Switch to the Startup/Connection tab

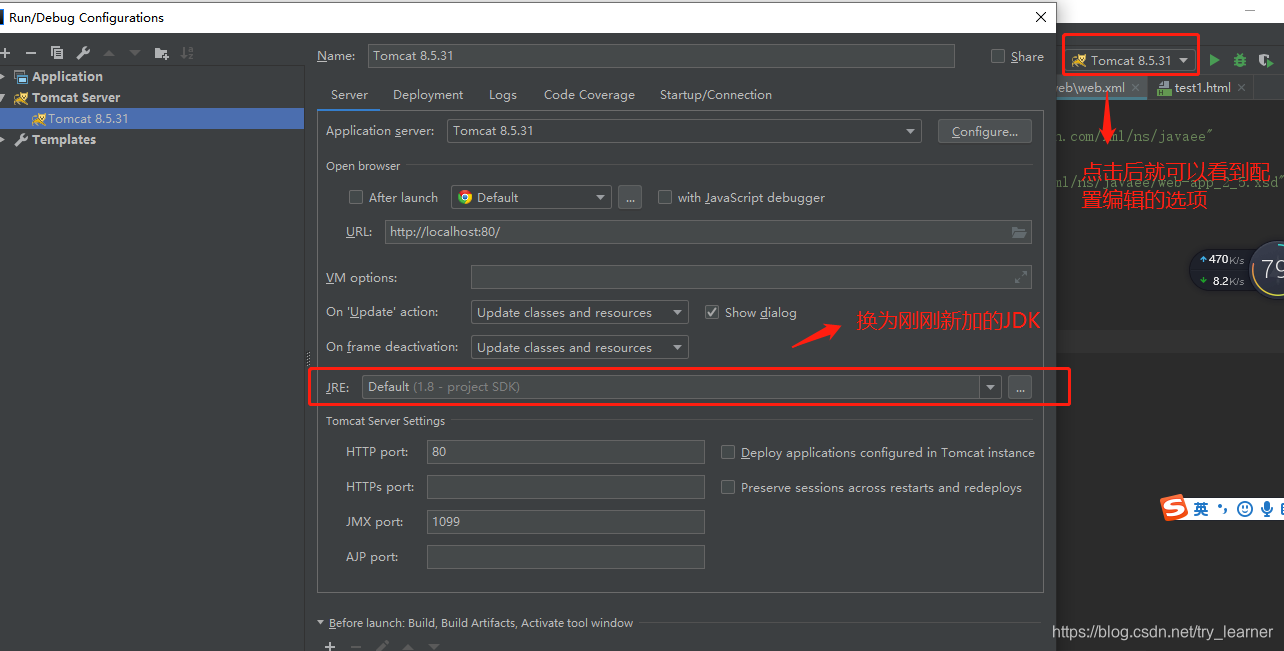[x=716, y=95]
